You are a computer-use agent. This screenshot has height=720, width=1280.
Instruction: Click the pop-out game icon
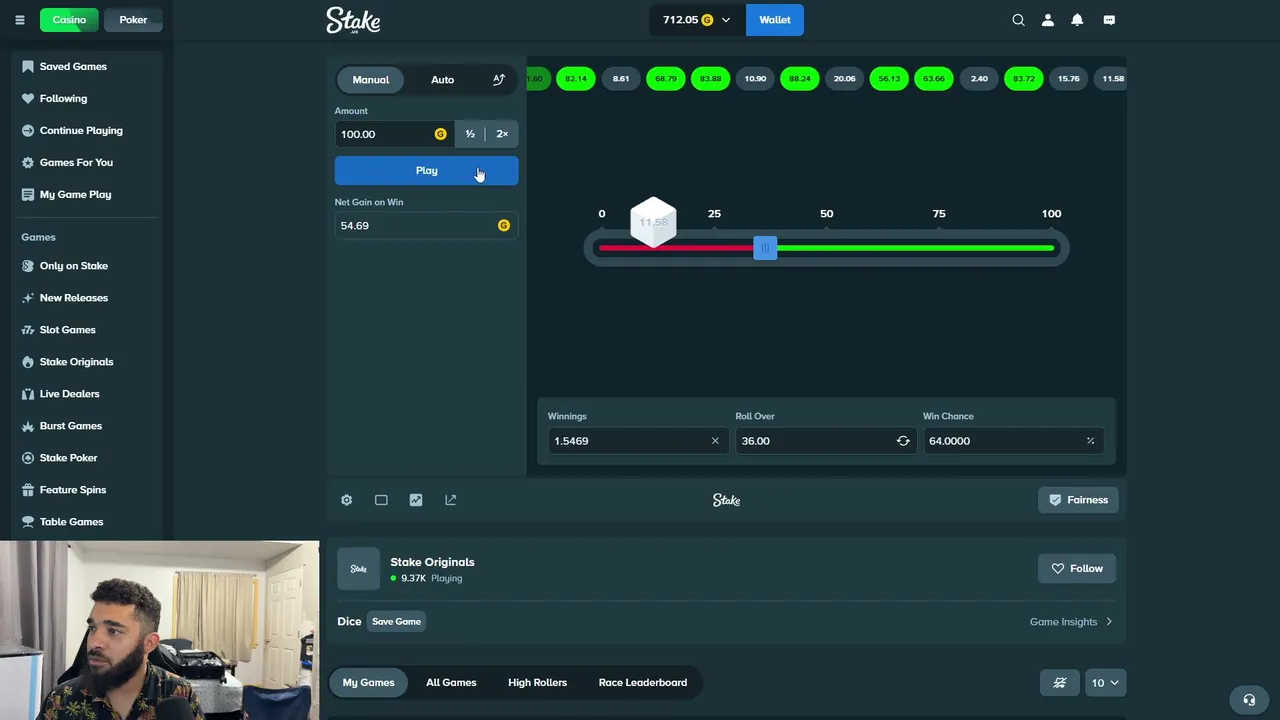point(451,500)
